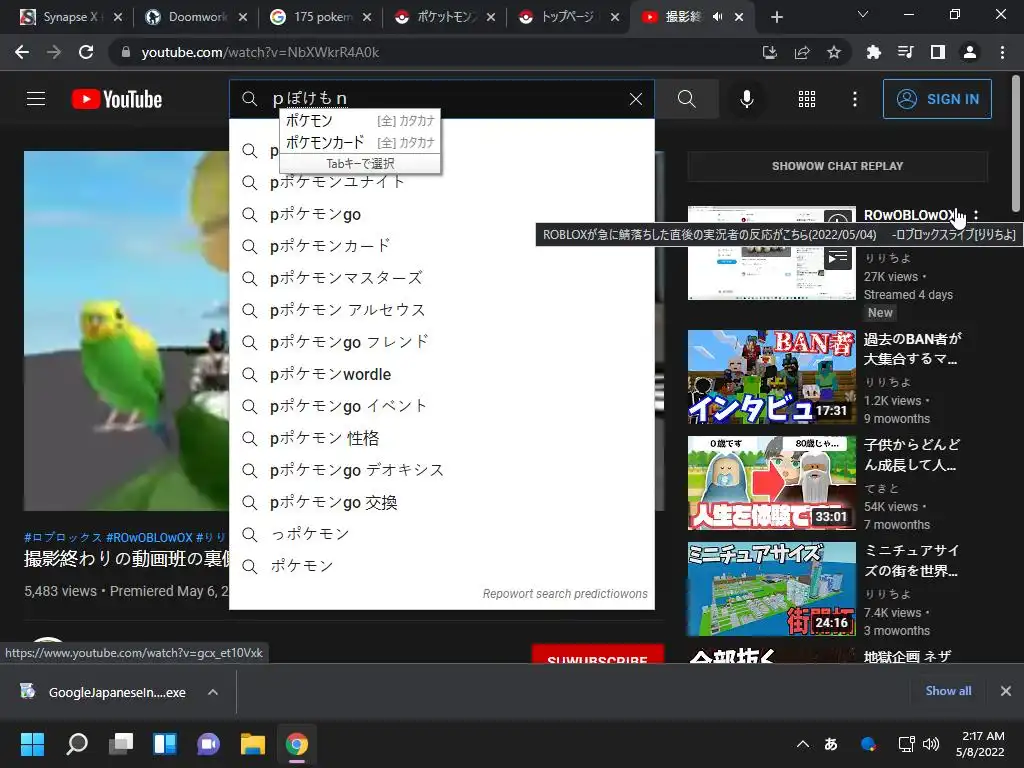Clear the search box with X
The height and width of the screenshot is (768, 1024).
635,99
